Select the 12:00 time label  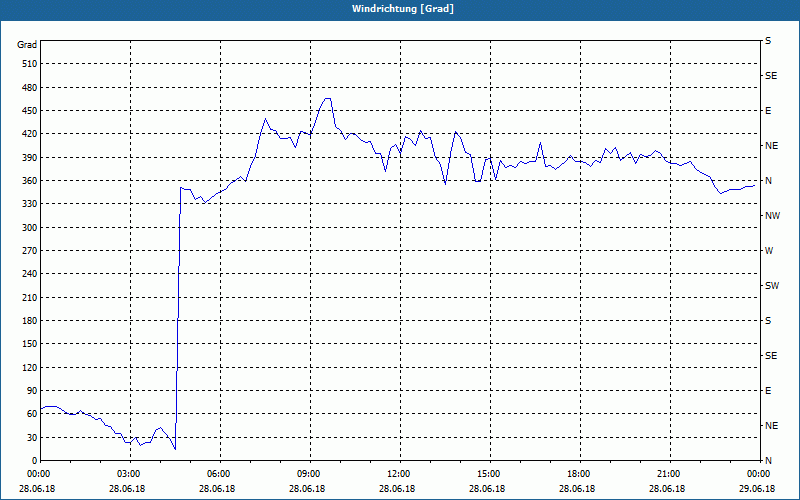point(399,474)
